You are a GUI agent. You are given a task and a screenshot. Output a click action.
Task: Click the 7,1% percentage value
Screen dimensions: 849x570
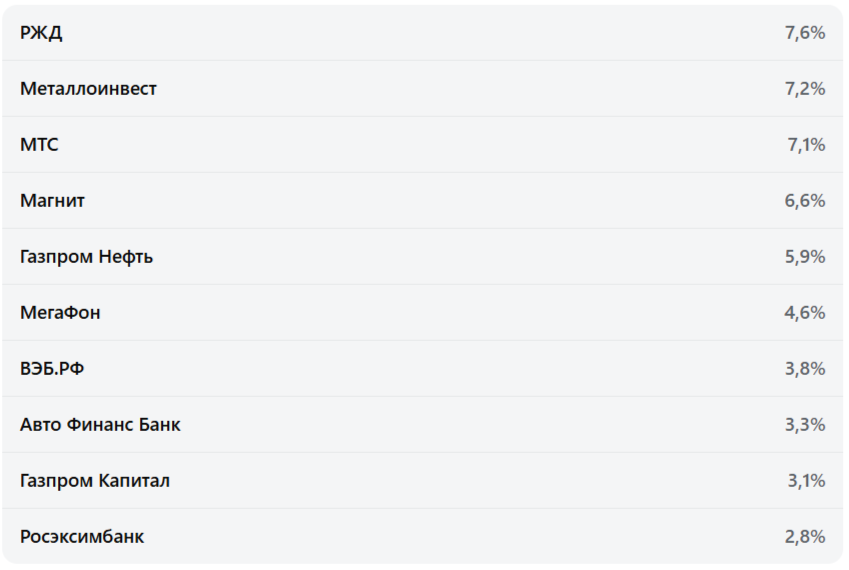tap(806, 145)
